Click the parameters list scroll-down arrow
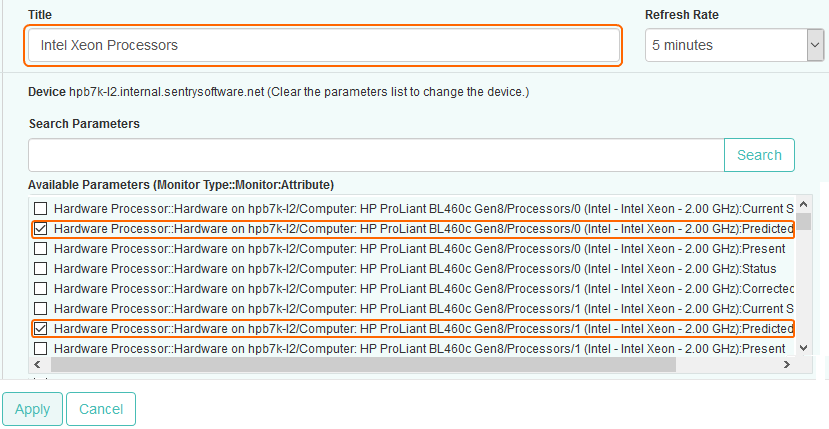This screenshot has height=429, width=829. pos(804,349)
